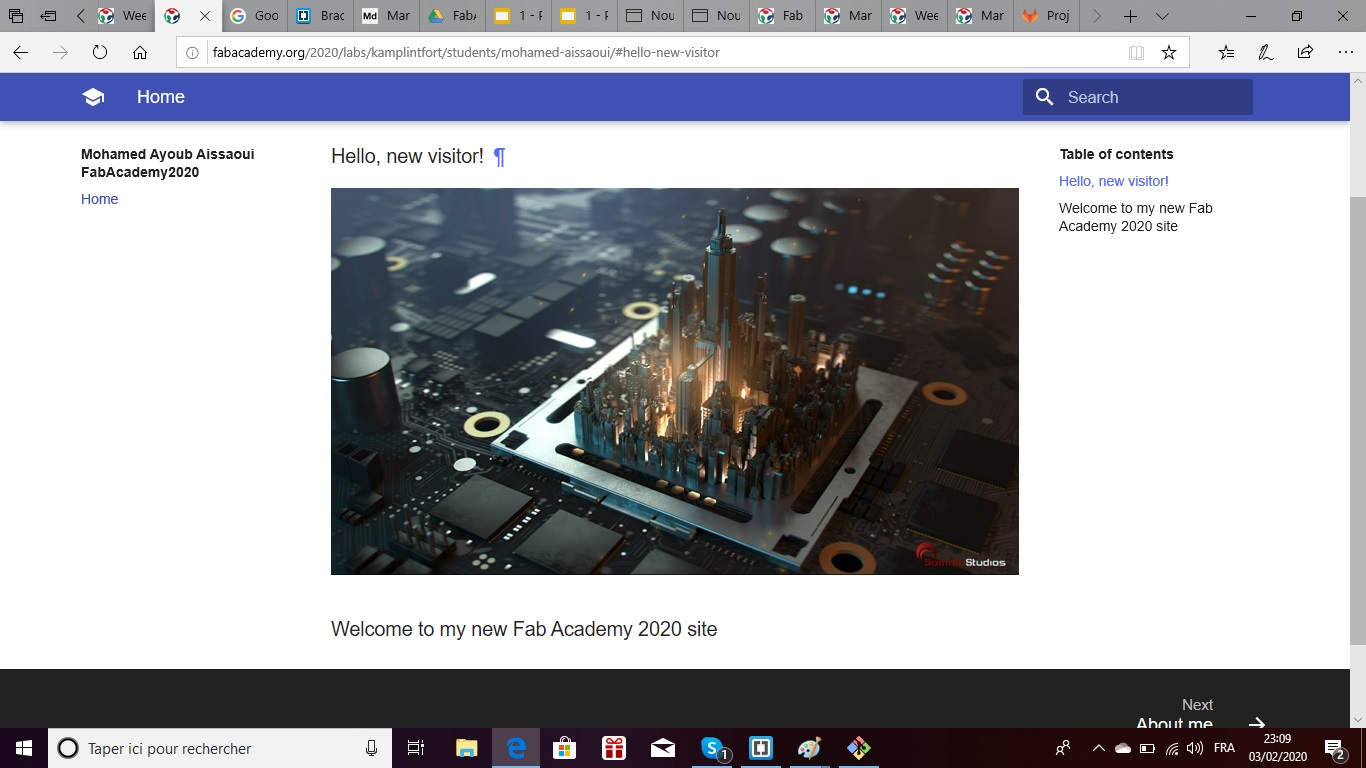The width and height of the screenshot is (1366, 768).
Task: Click the pilcrow permalink beside 'Hello, new visitor!'
Action: [x=500, y=157]
